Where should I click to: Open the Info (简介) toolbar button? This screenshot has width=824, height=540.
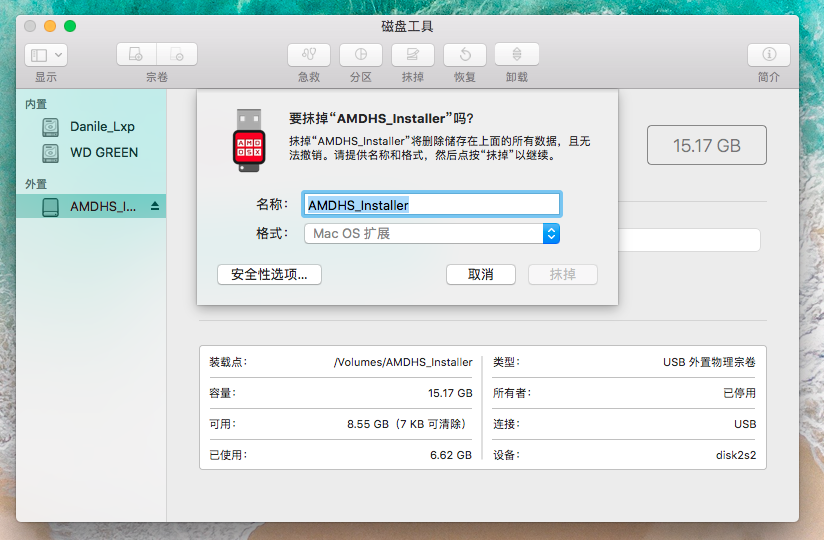(769, 55)
